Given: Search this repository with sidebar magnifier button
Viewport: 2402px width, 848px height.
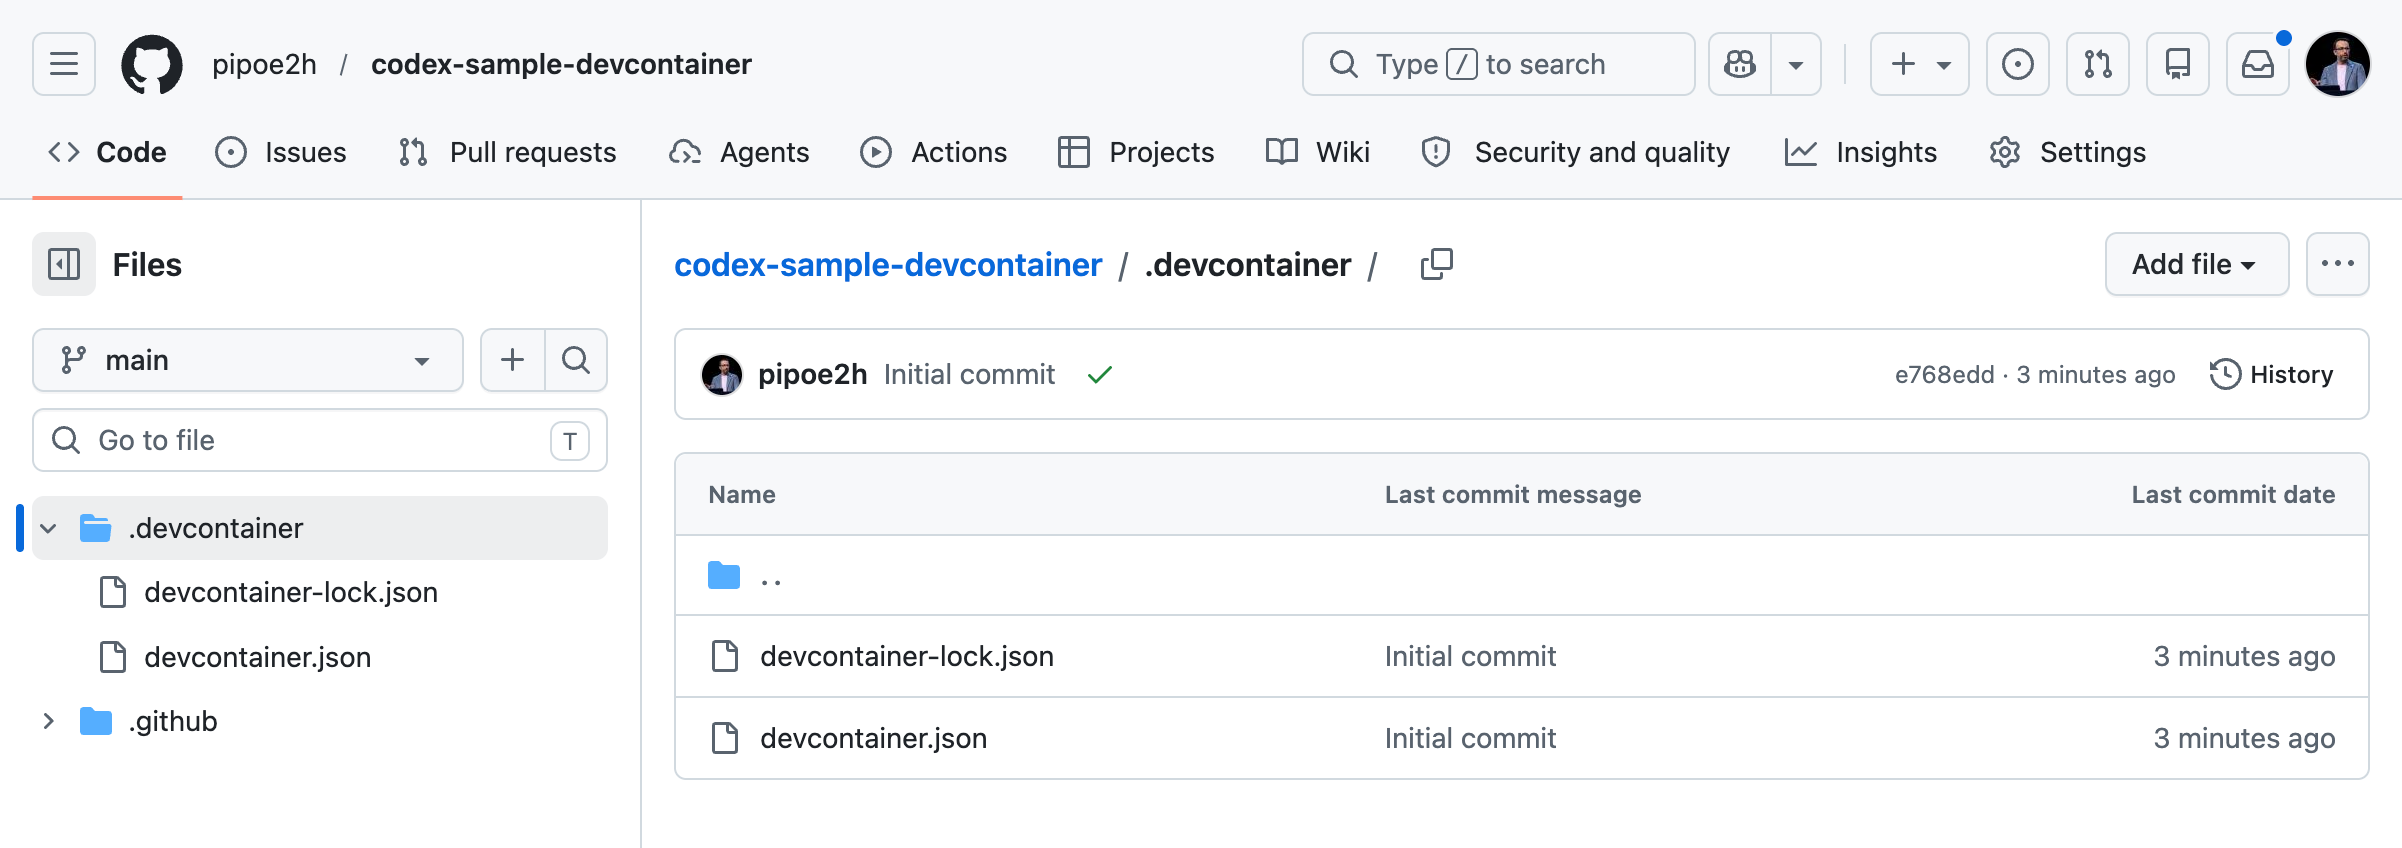Looking at the screenshot, I should coord(576,360).
